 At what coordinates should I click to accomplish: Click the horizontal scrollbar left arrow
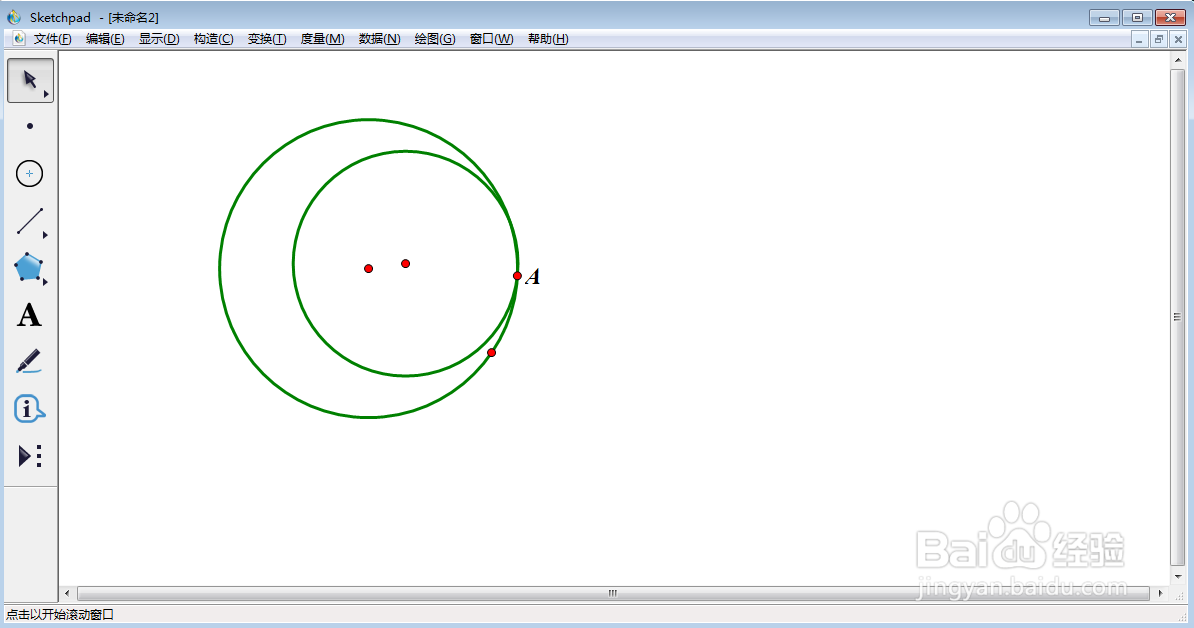coord(67,593)
